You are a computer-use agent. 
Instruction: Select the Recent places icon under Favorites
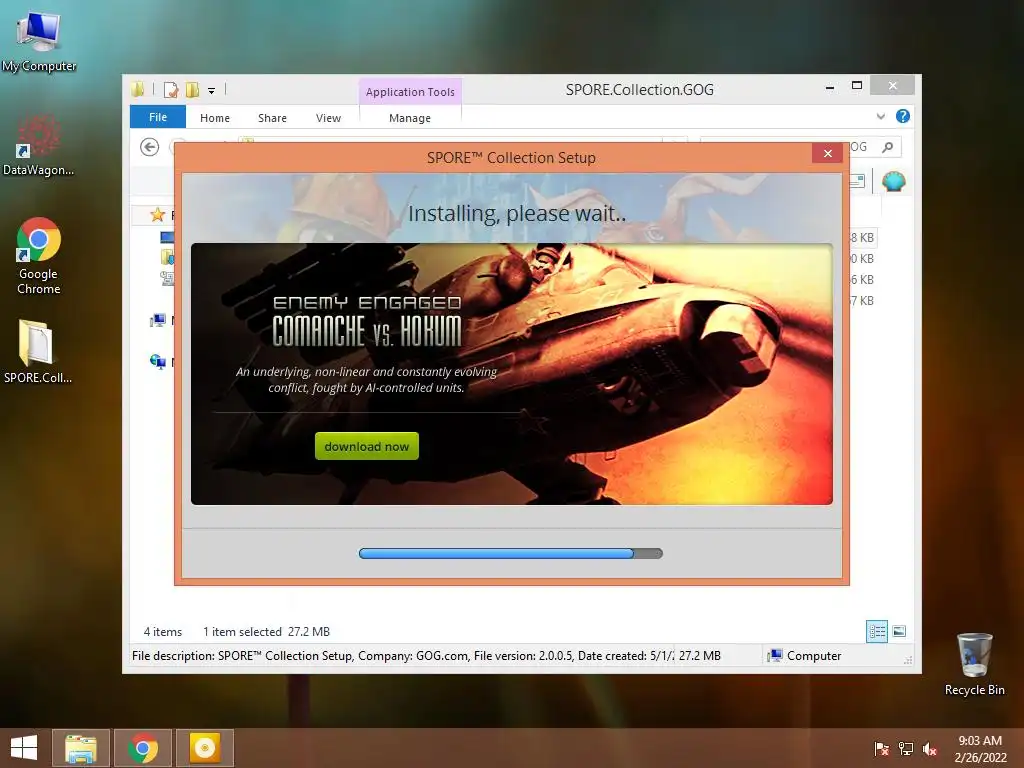pos(167,279)
